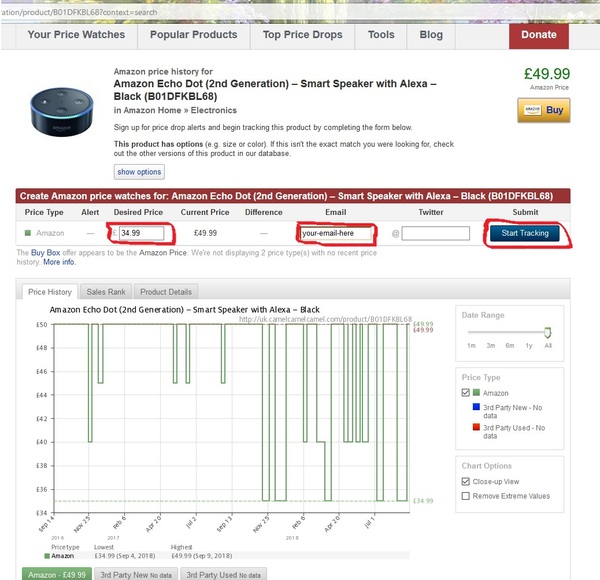
Task: Select 3rd Party Used No data button
Action: (x=223, y=574)
